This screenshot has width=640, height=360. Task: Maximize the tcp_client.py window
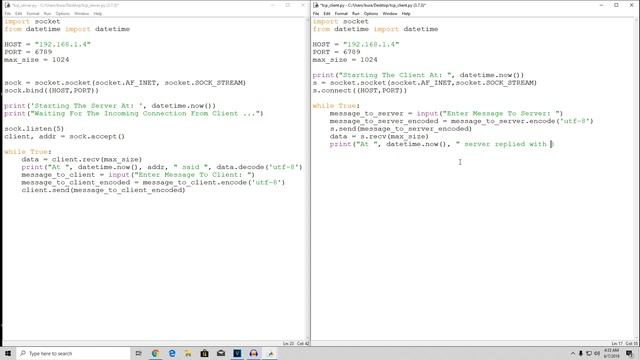[x=616, y=5]
